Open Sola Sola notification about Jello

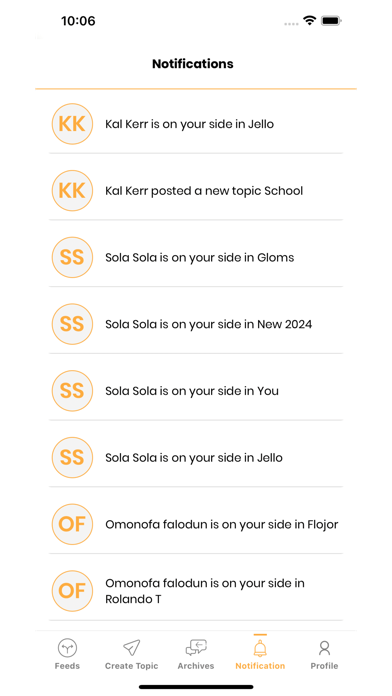pyautogui.click(x=196, y=458)
